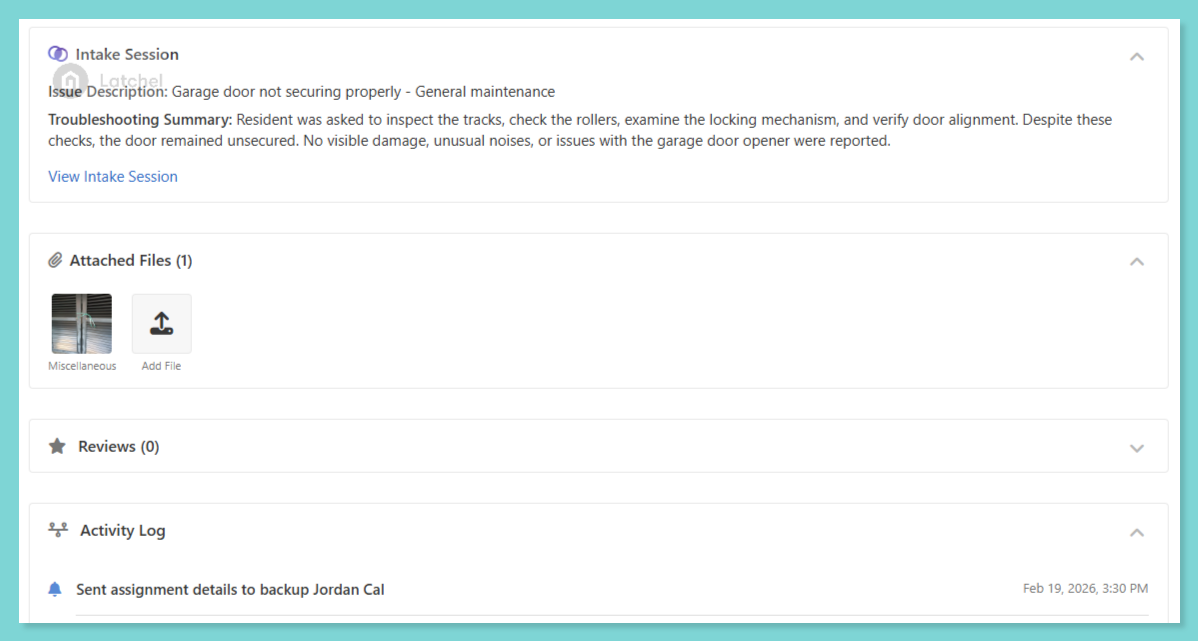Collapse the Activity Log section
The height and width of the screenshot is (641, 1198).
(1137, 533)
